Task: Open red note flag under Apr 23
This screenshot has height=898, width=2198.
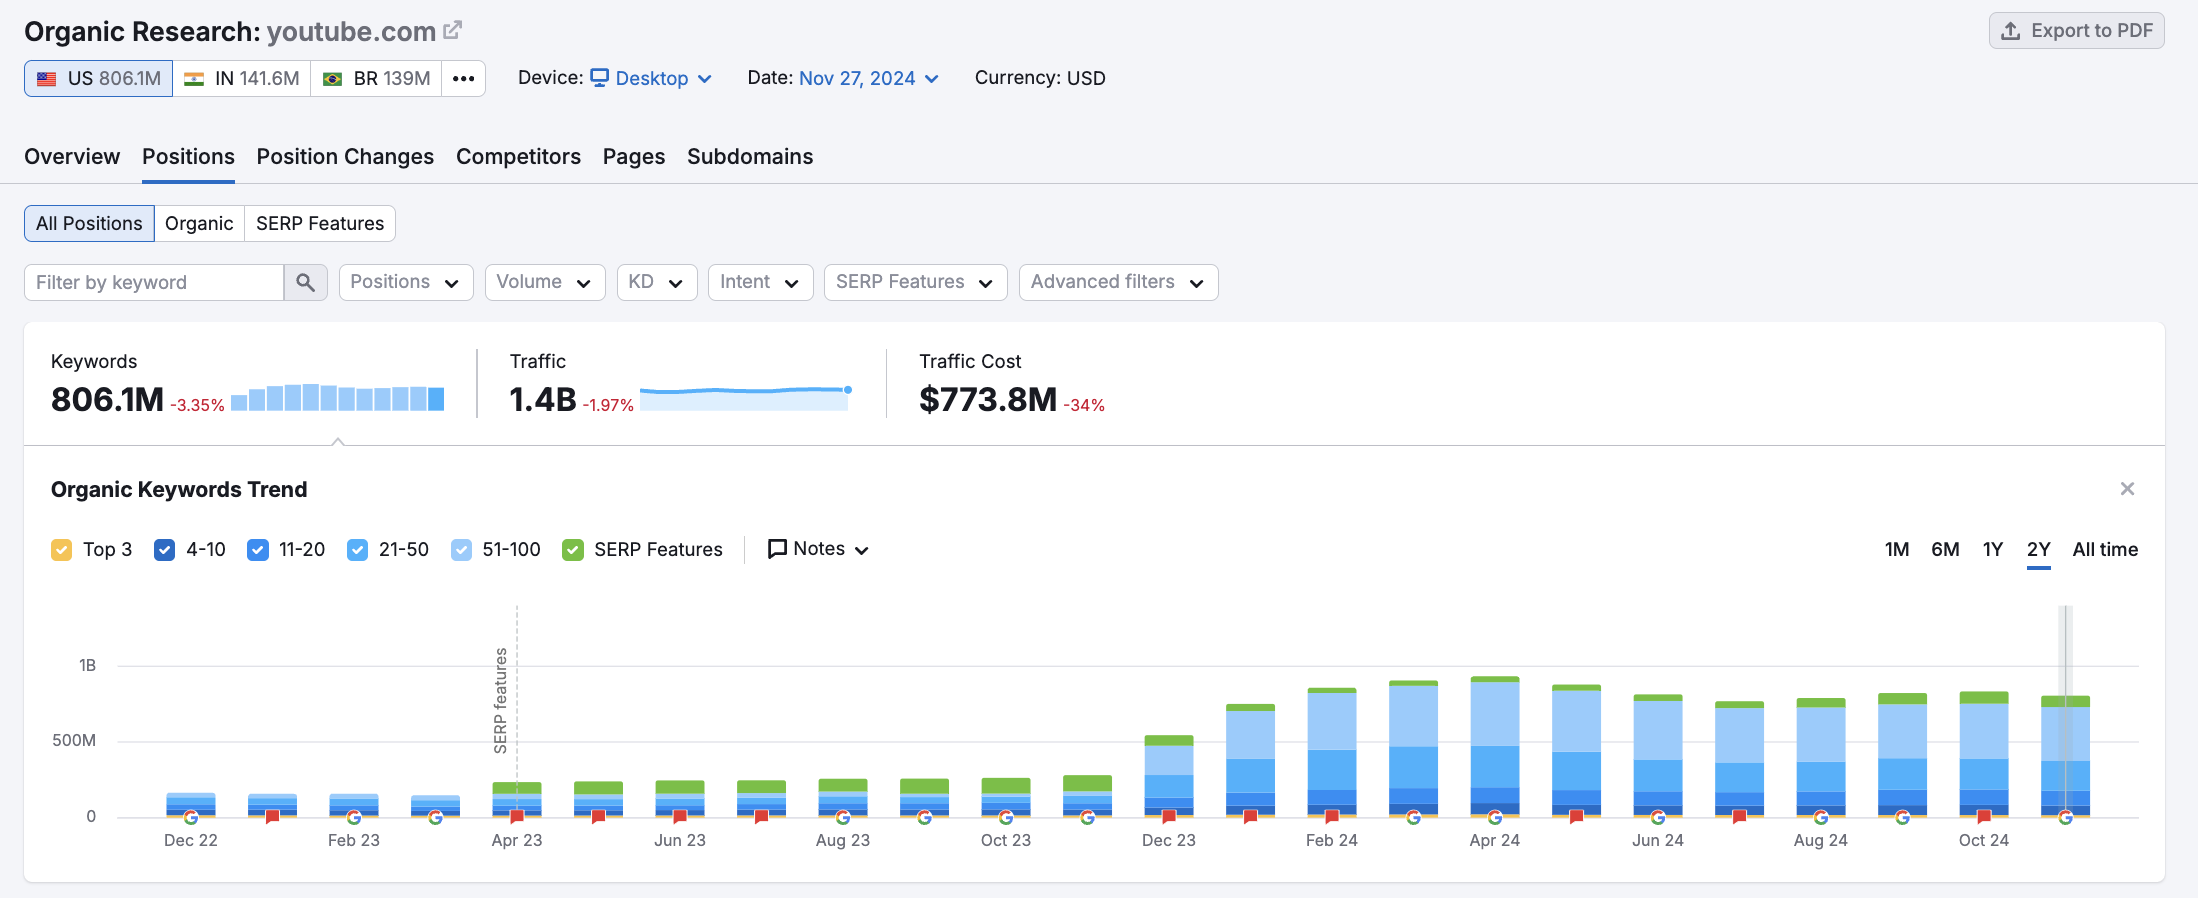Action: coord(517,817)
